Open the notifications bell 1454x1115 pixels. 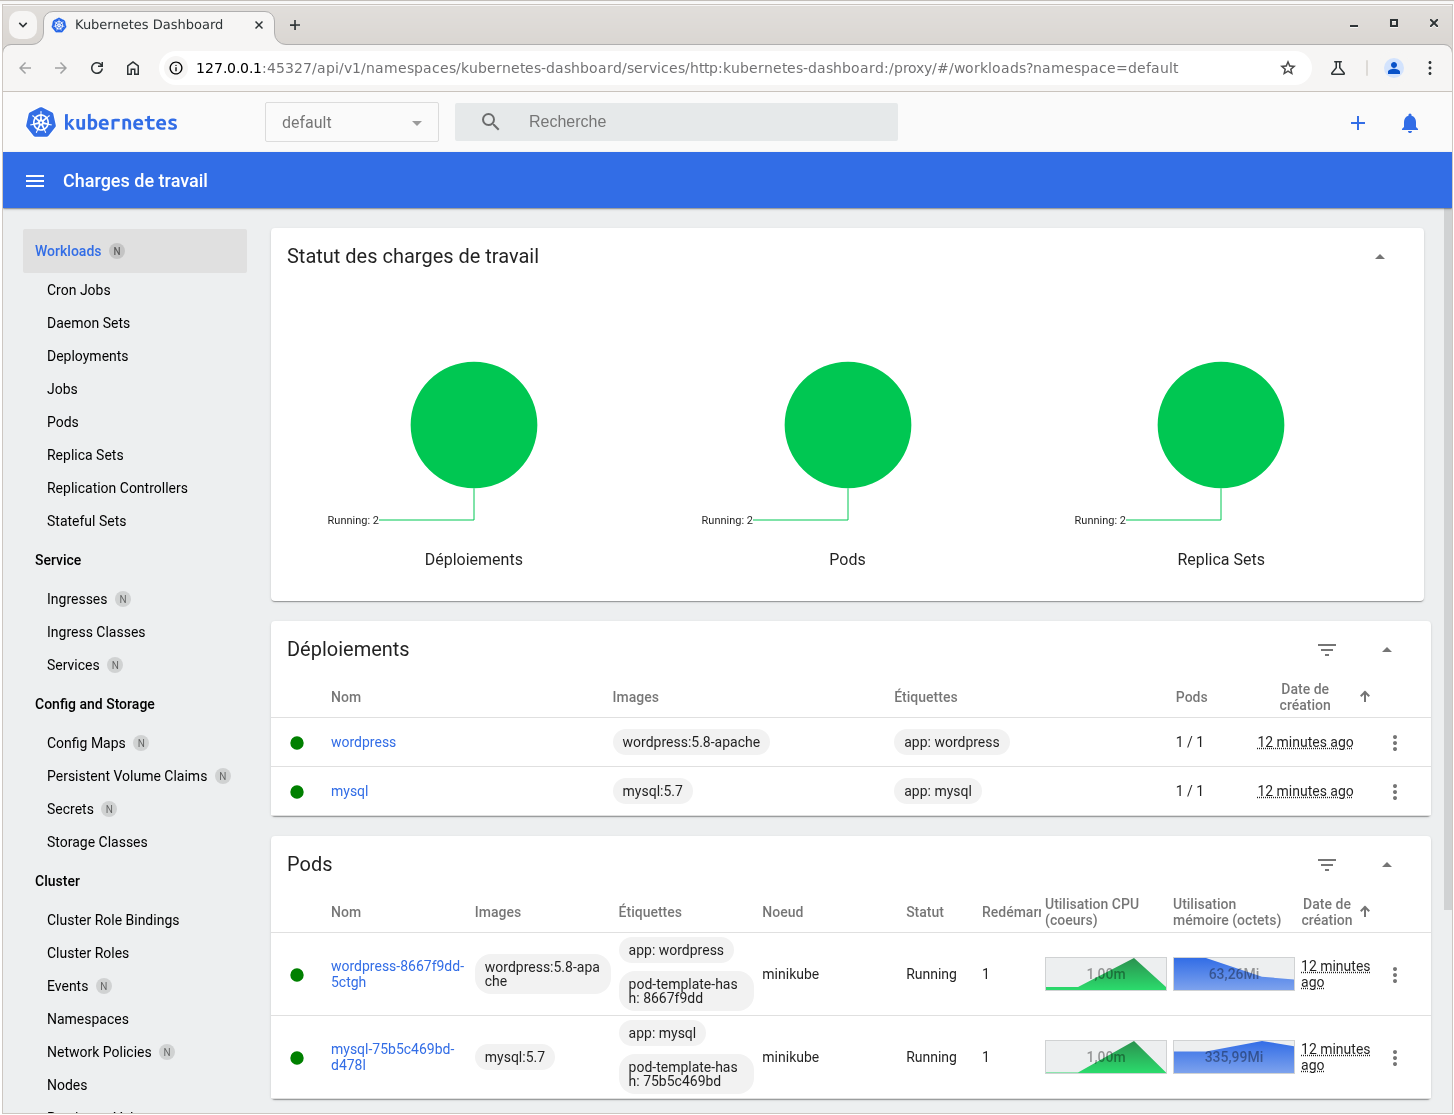[x=1410, y=123]
